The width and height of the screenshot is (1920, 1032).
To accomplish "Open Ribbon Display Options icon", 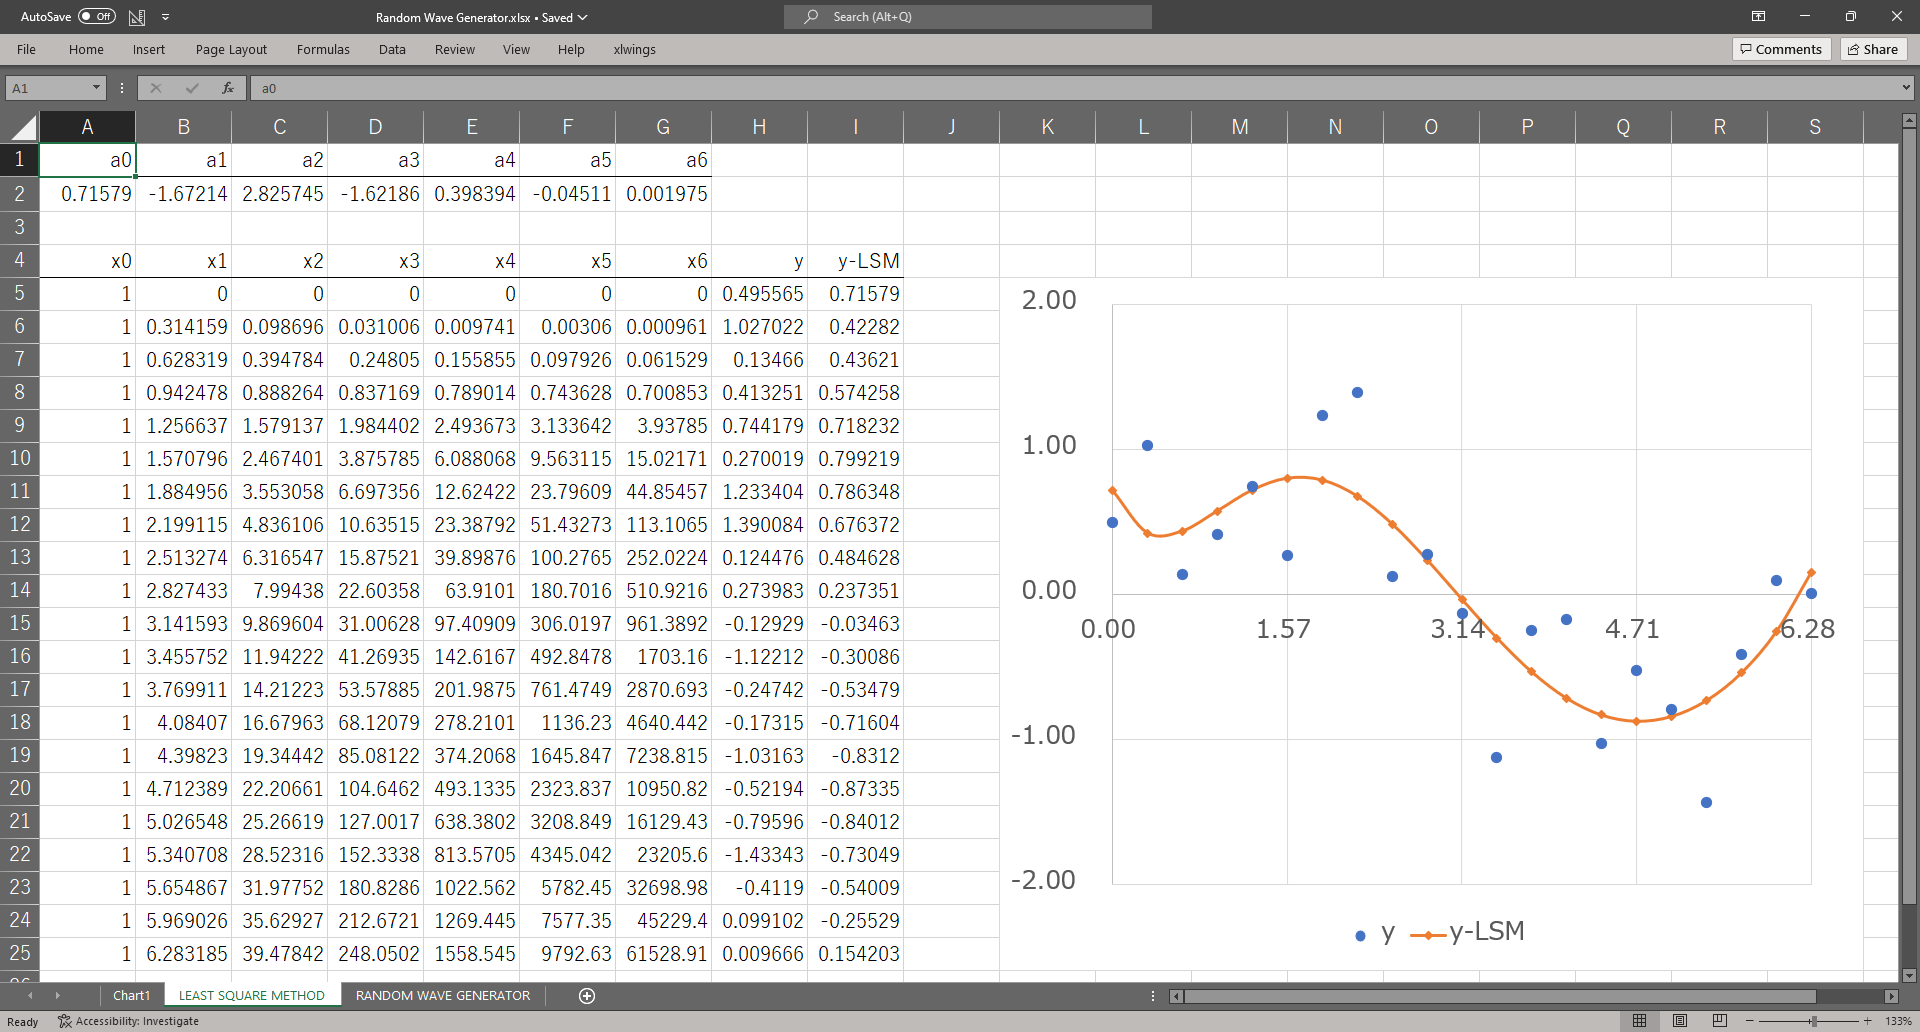I will (x=1758, y=16).
